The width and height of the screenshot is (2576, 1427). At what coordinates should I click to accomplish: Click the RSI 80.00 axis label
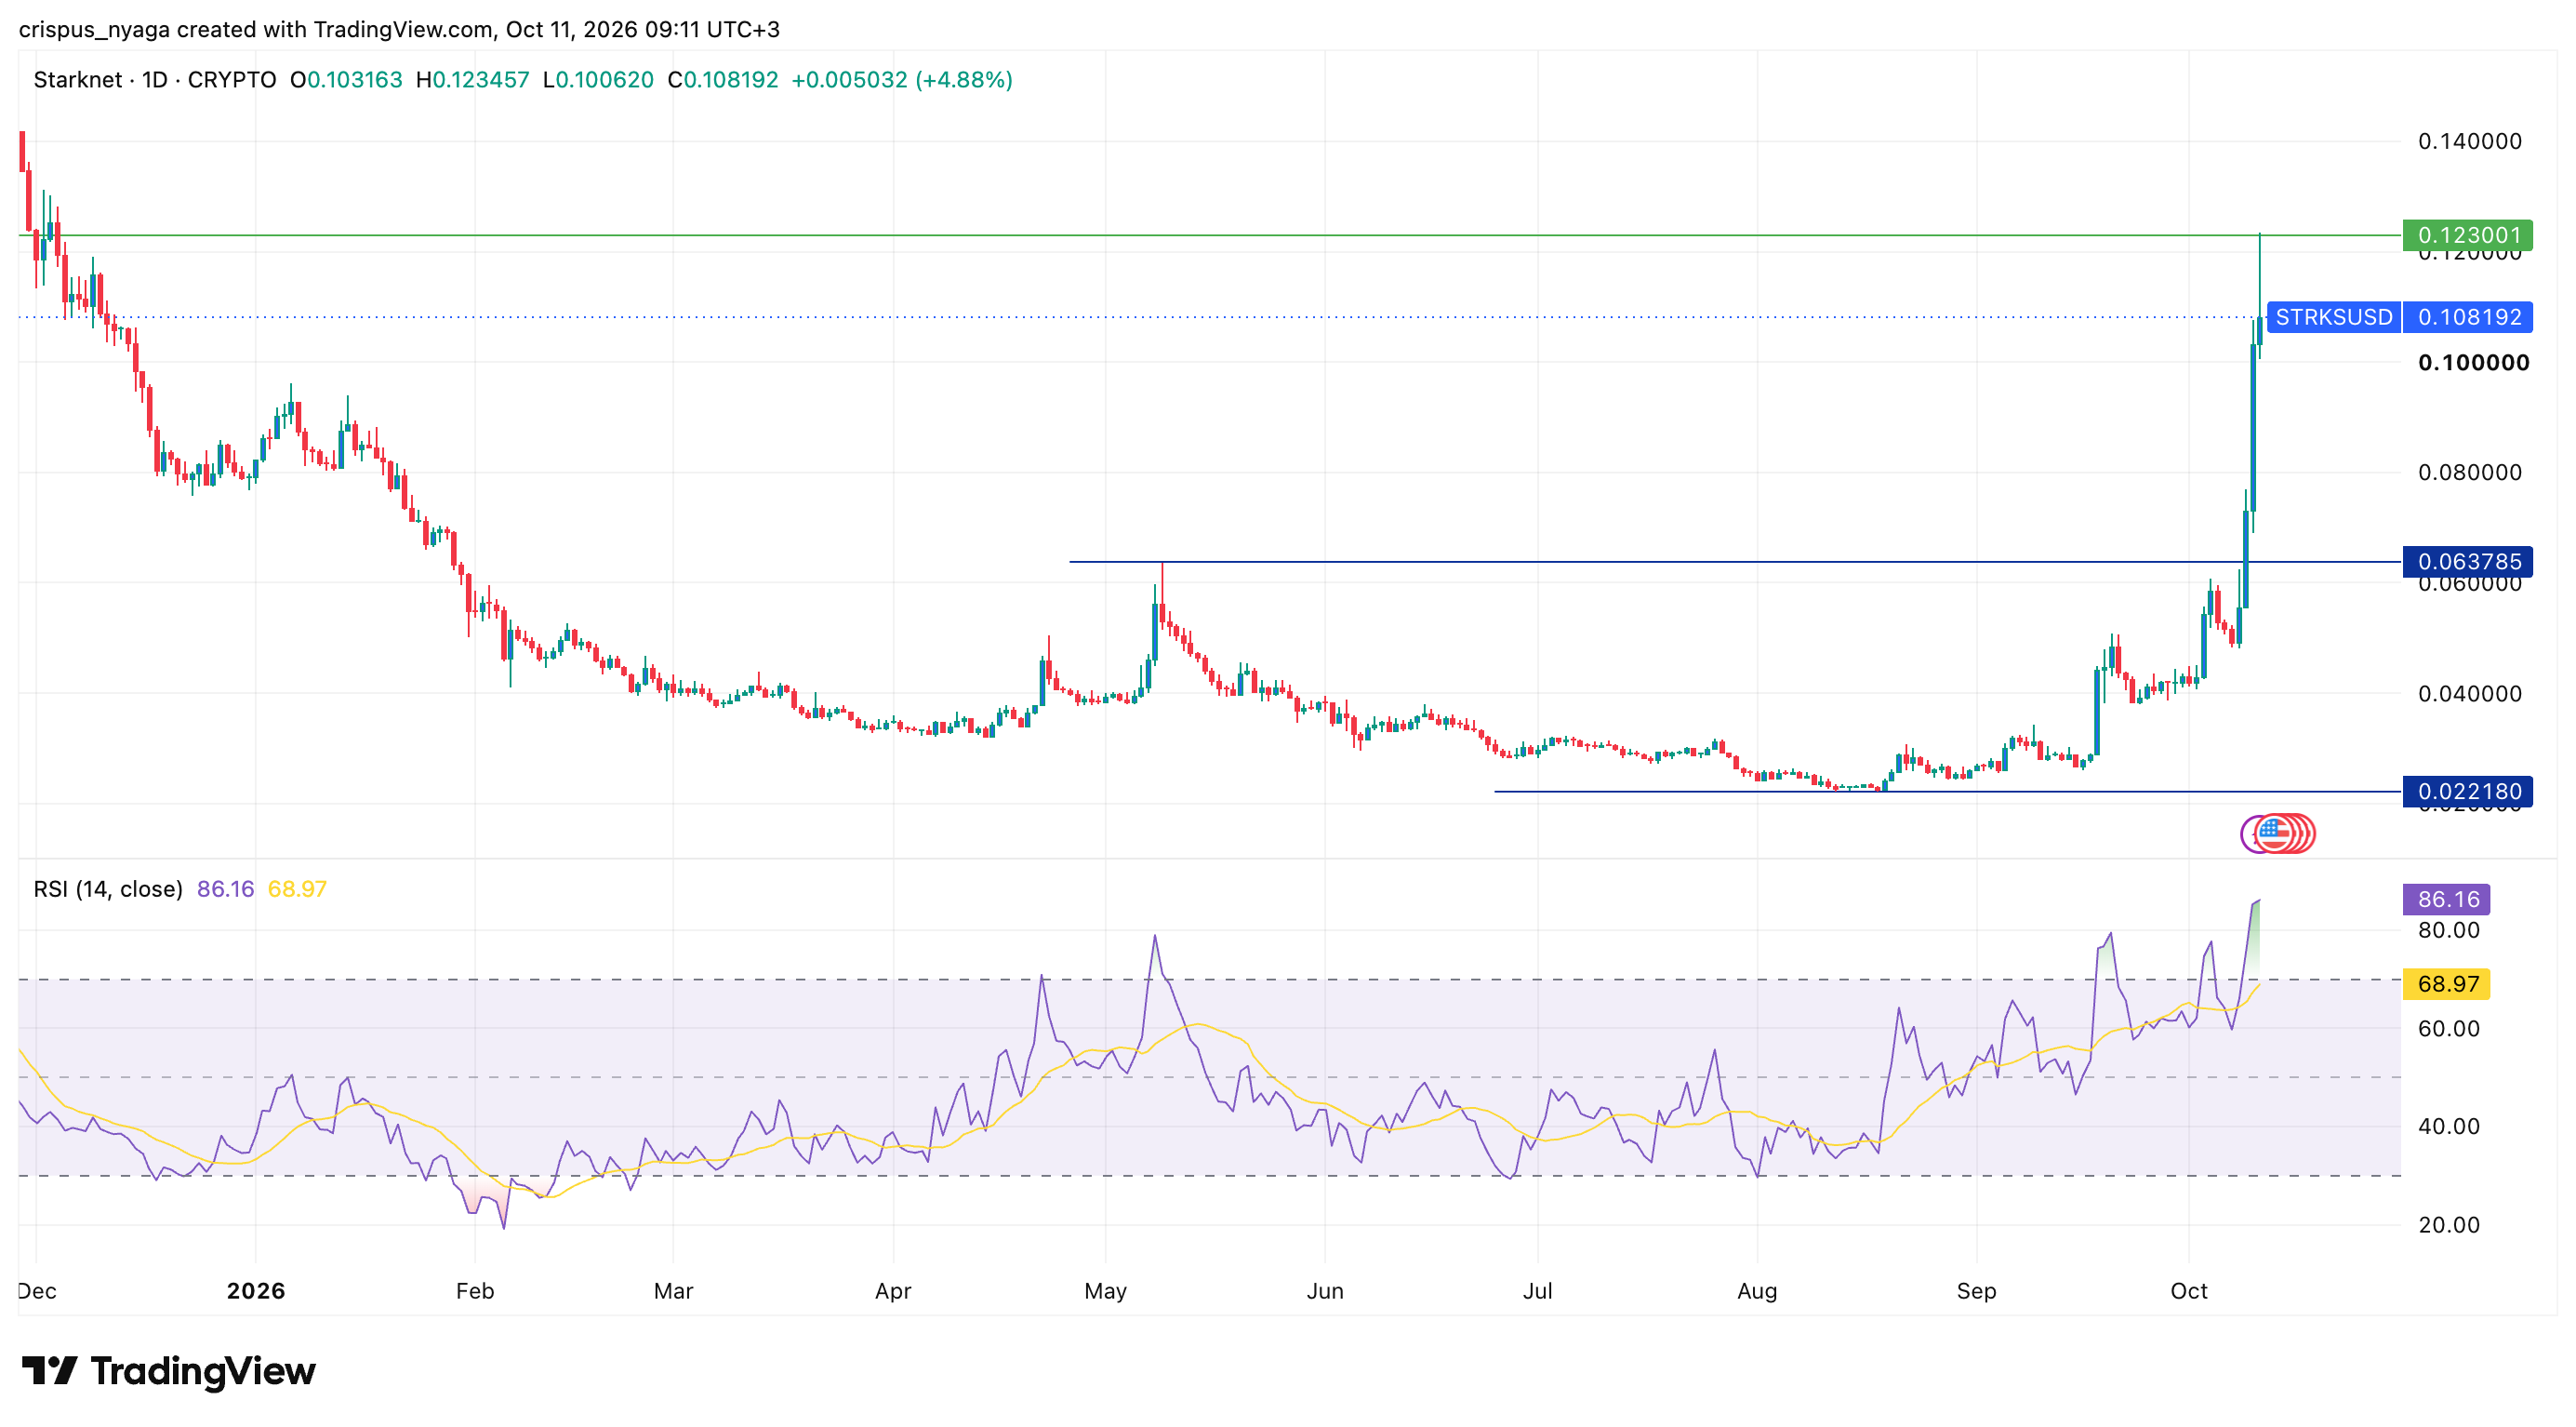2449,930
